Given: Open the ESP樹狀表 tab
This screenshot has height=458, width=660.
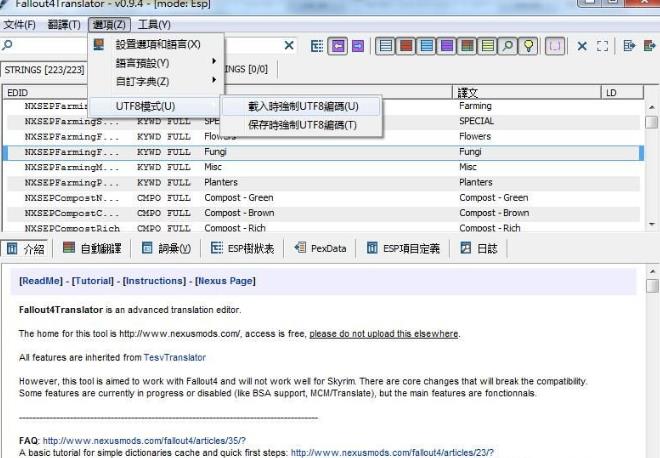Looking at the screenshot, I should [242, 249].
